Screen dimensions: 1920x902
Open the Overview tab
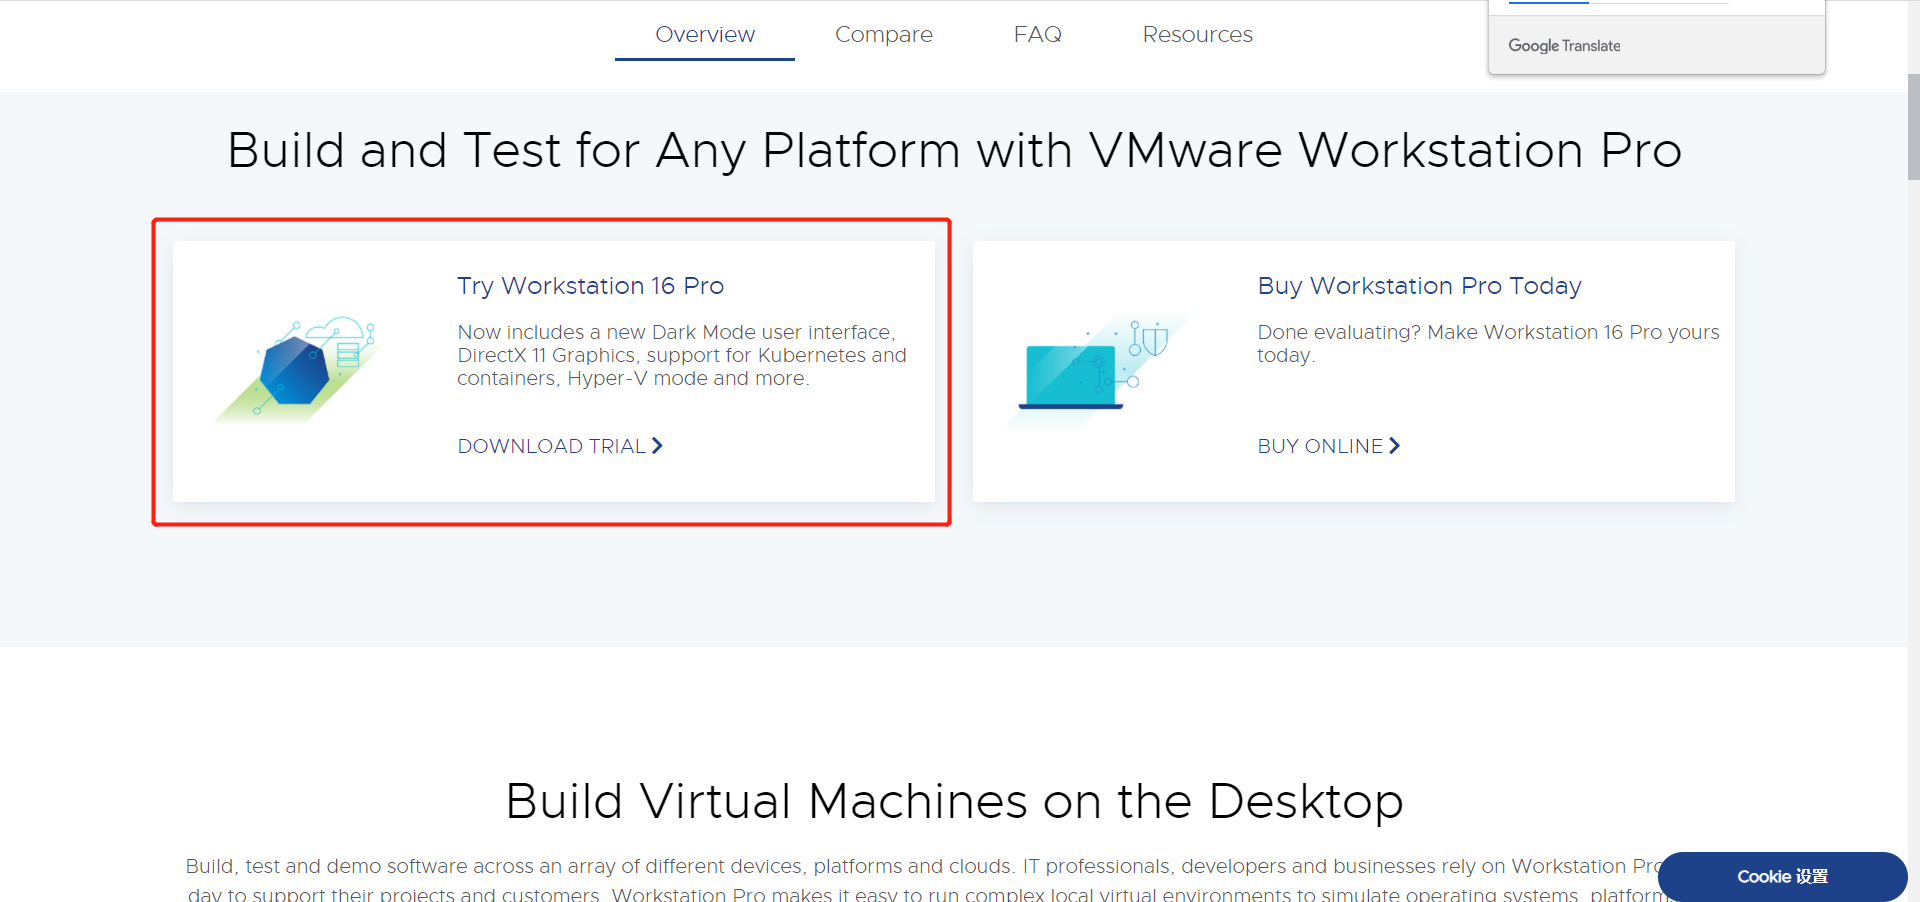[705, 34]
